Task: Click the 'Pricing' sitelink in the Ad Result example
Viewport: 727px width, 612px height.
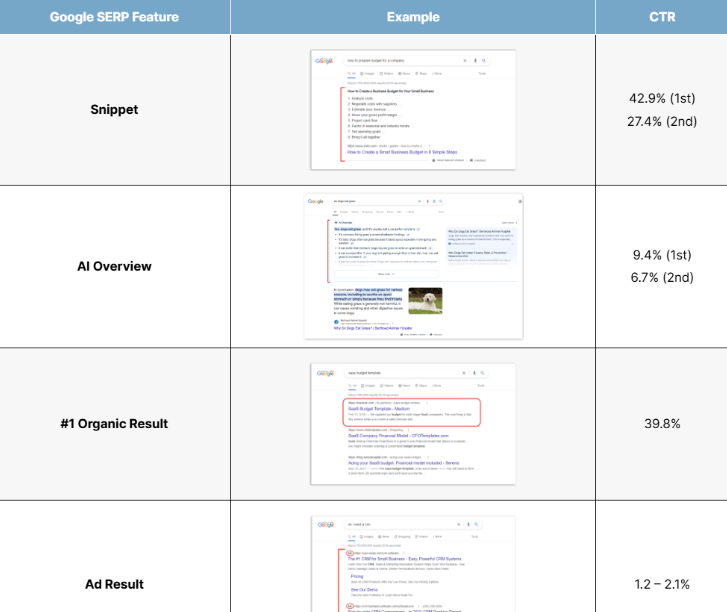Action: 357,576
